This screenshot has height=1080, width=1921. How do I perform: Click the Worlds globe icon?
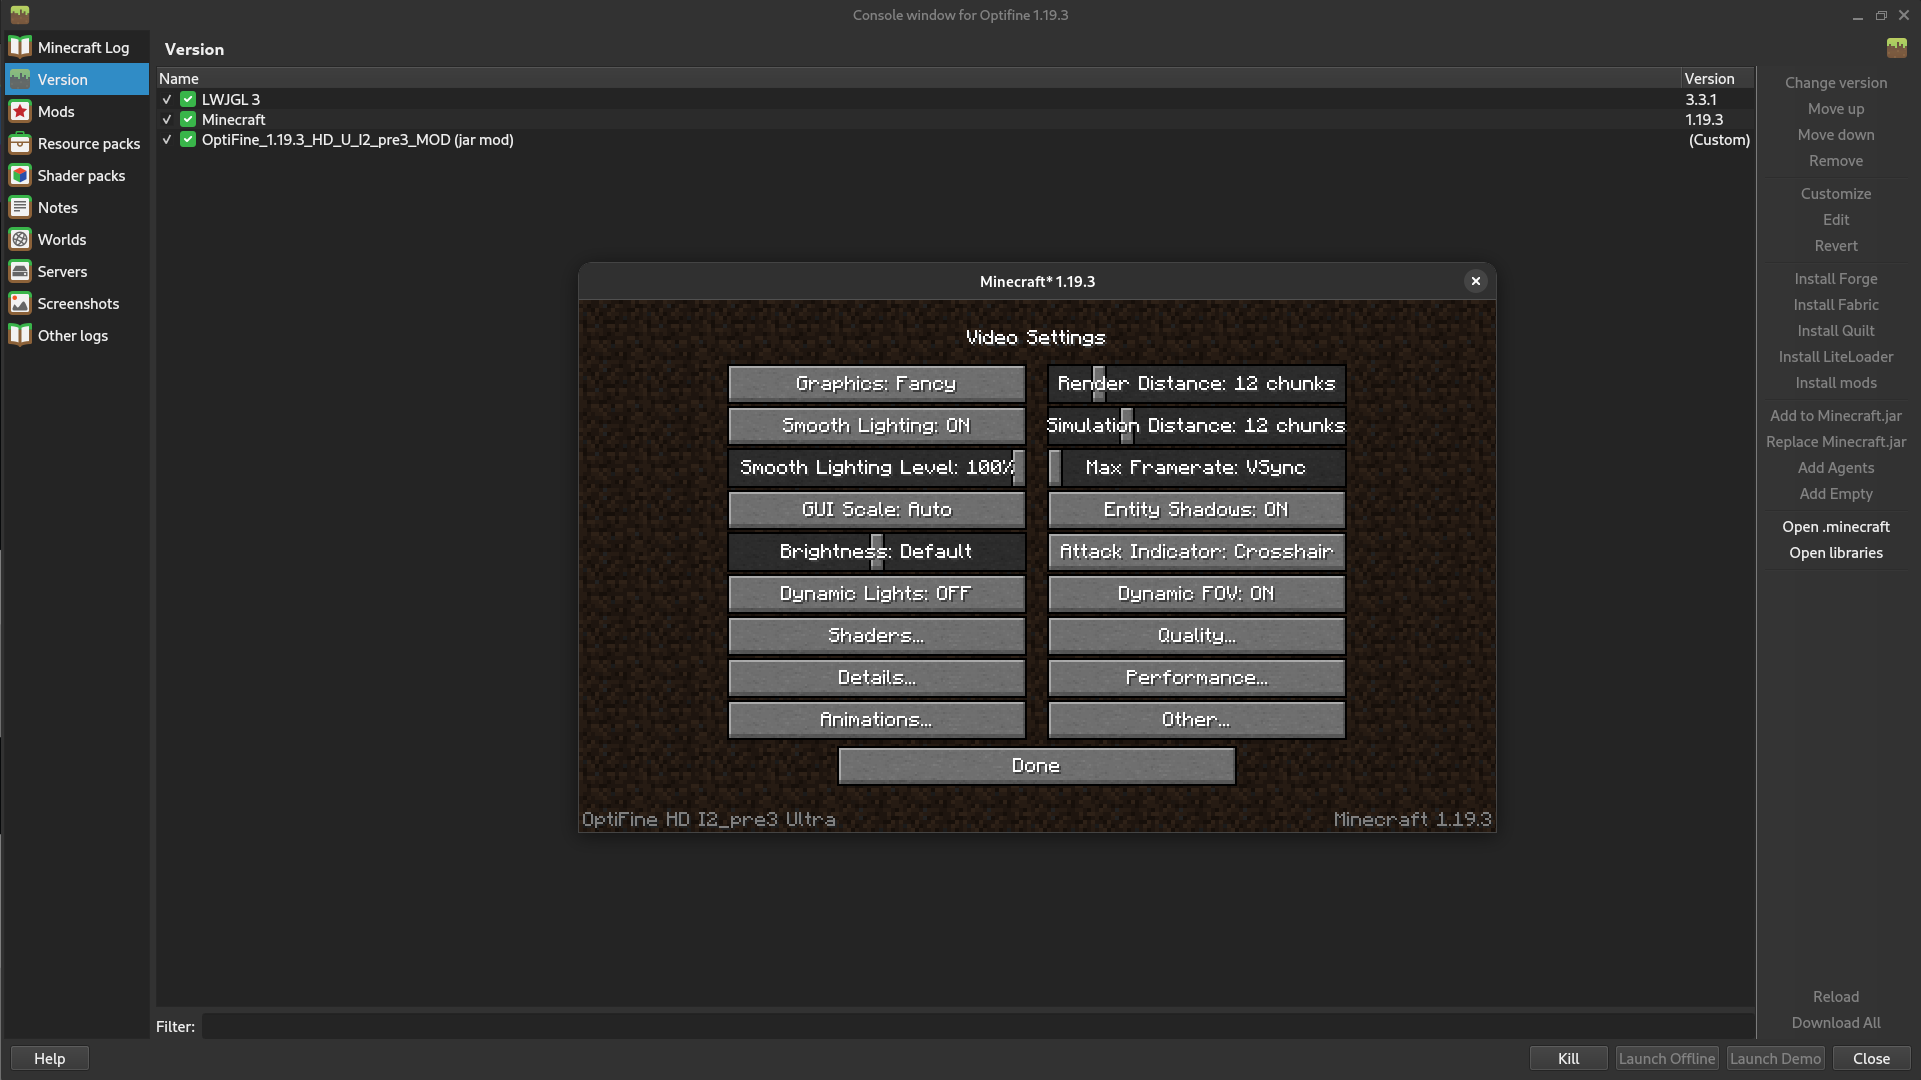[x=20, y=239]
